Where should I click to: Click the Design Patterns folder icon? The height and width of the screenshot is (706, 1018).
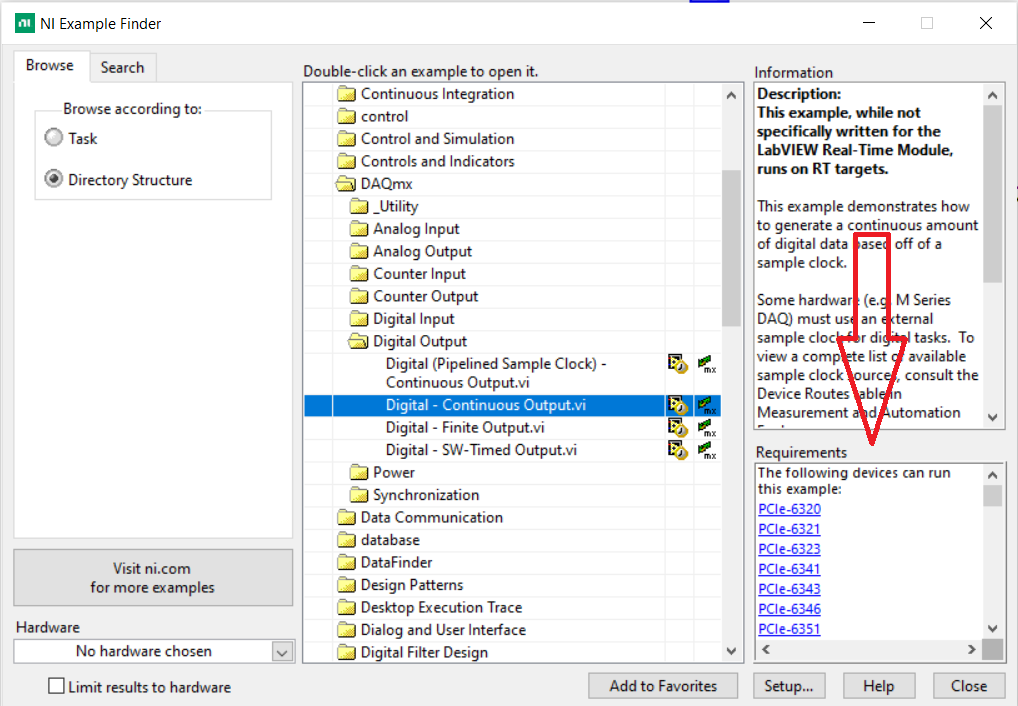tap(347, 585)
